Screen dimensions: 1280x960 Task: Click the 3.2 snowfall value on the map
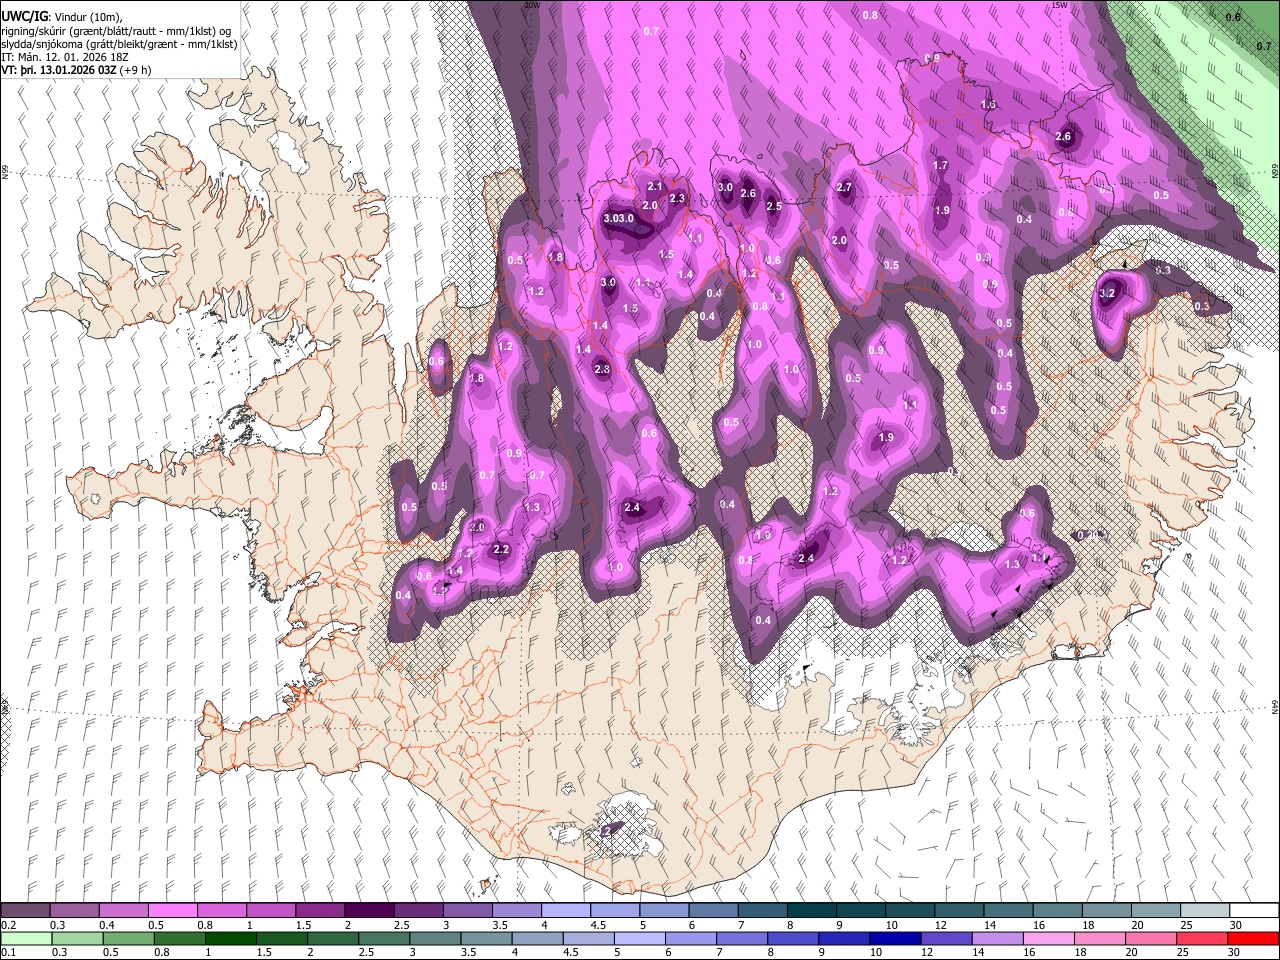pyautogui.click(x=1106, y=294)
